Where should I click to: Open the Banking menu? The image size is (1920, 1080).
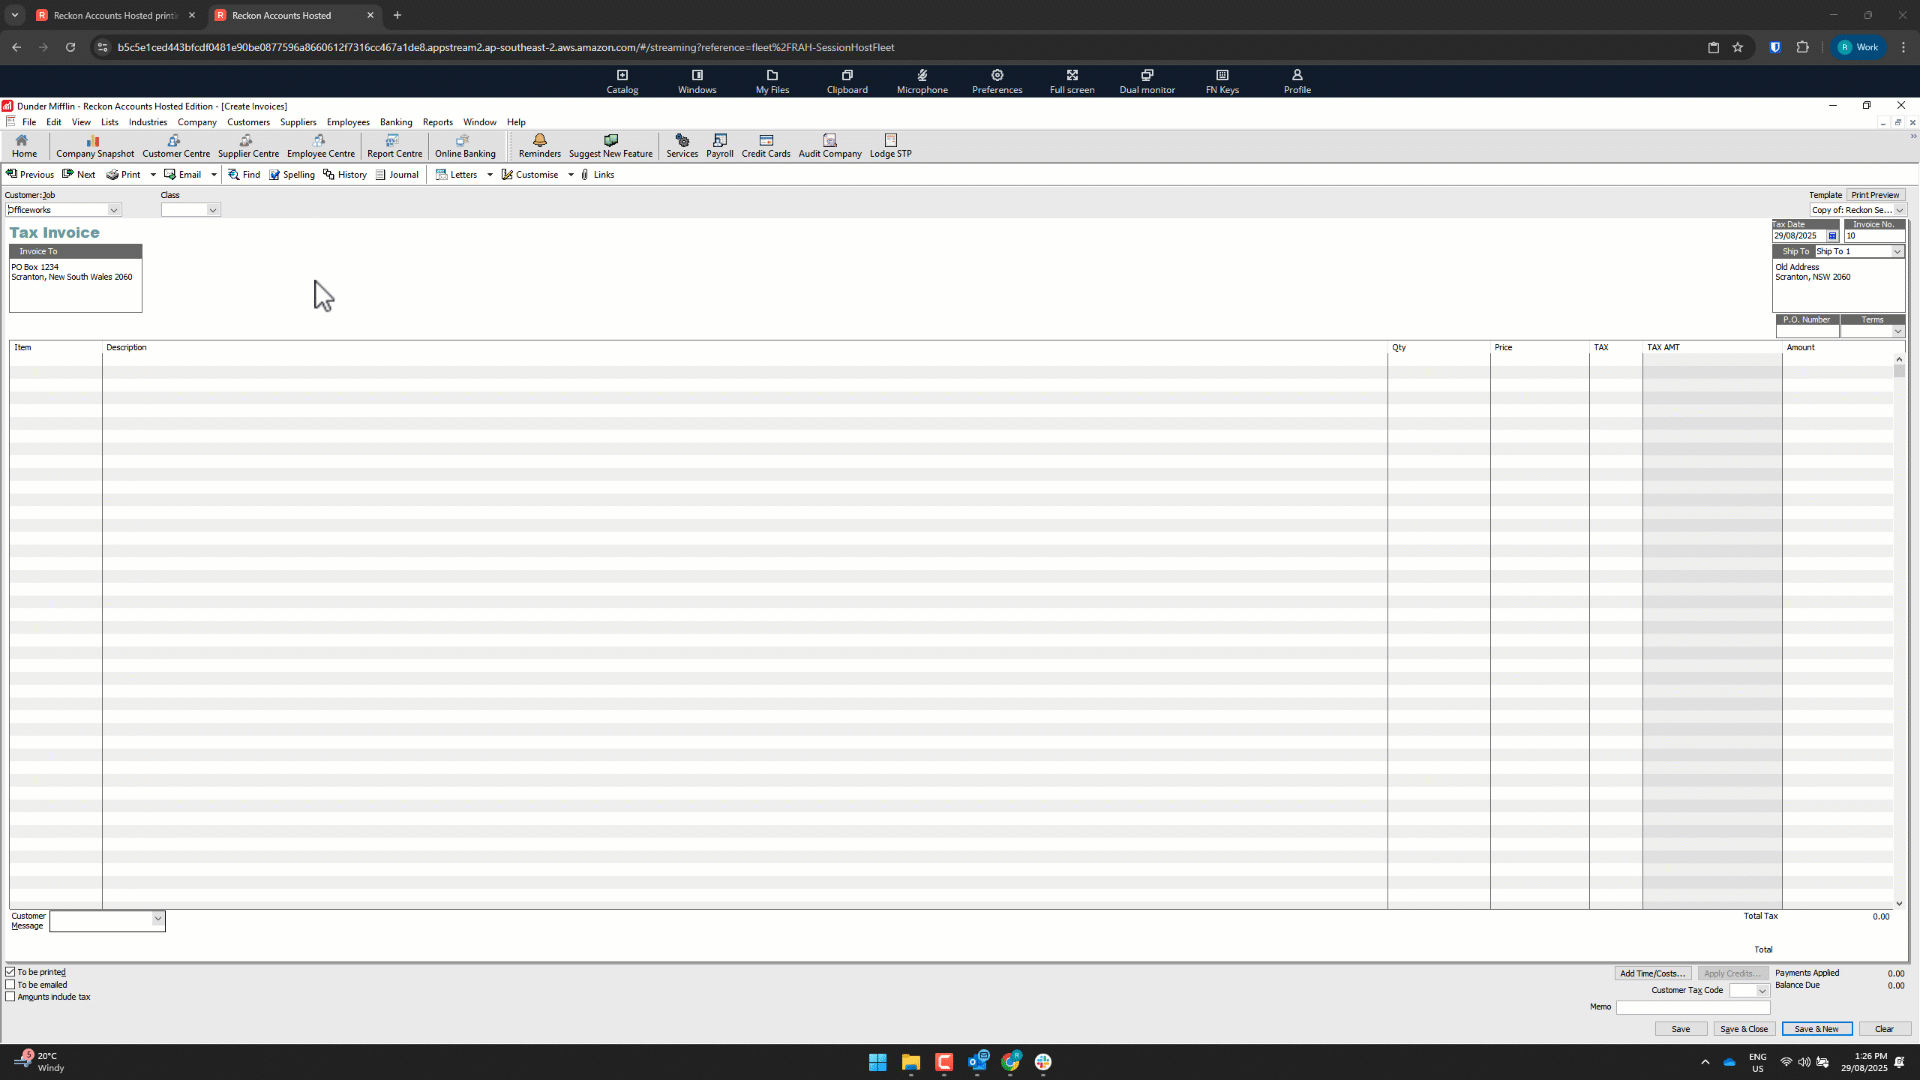(x=396, y=122)
